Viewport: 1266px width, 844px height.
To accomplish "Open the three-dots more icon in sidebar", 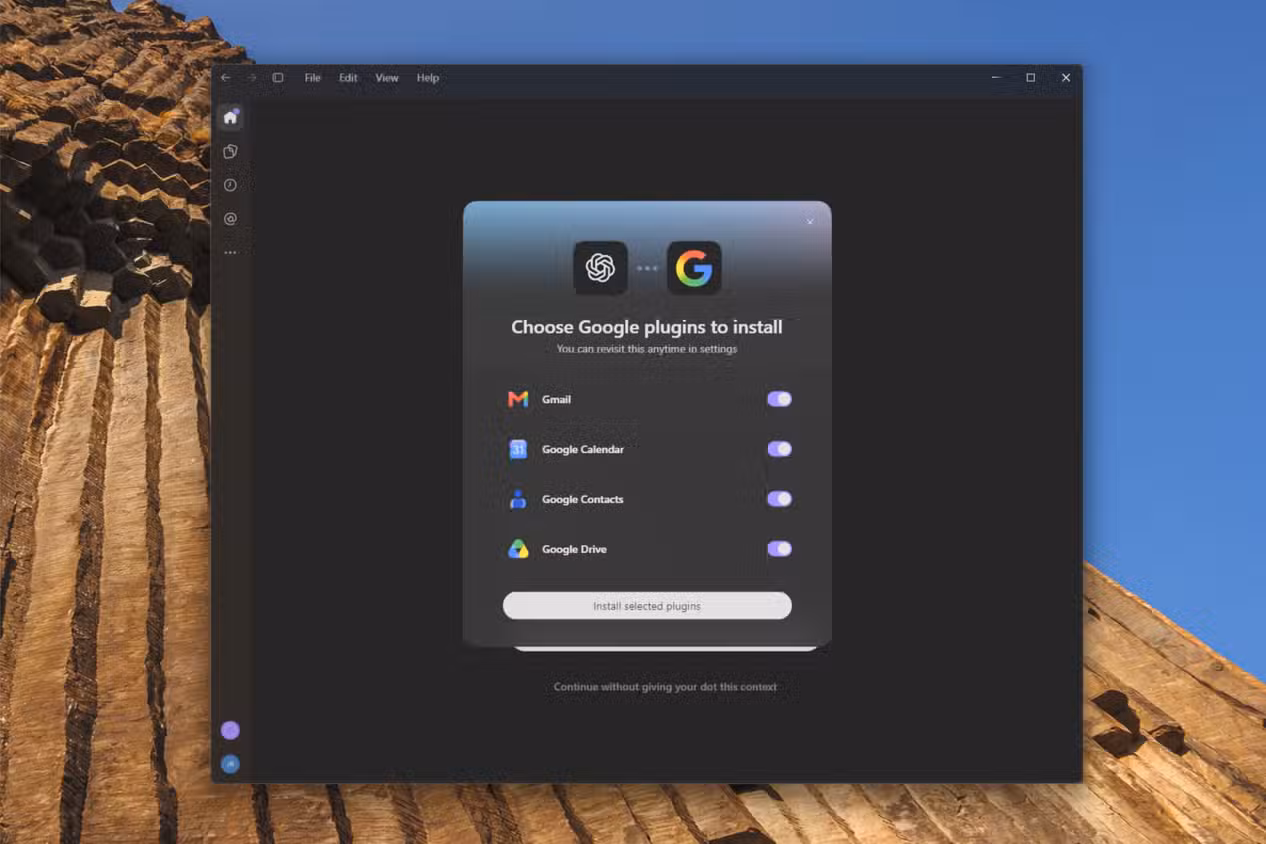I will (x=230, y=253).
